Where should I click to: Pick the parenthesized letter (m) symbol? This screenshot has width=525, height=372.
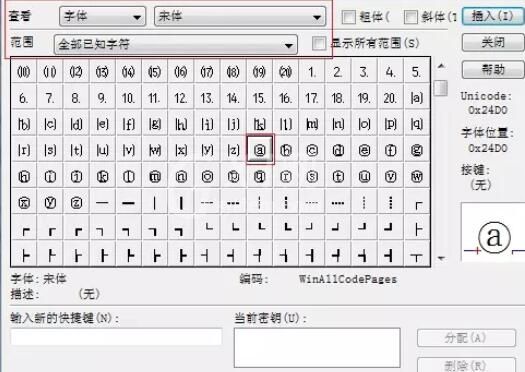(x=312, y=124)
